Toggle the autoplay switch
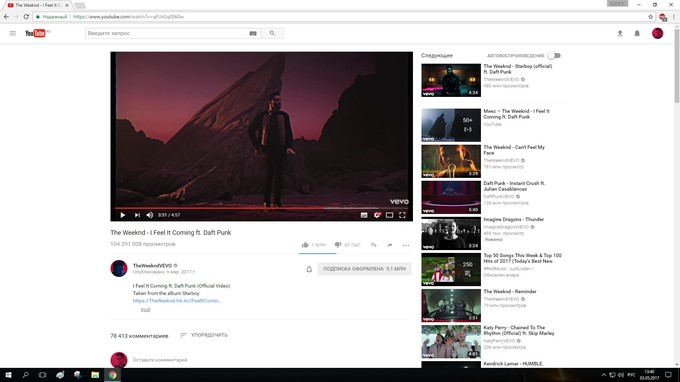The image size is (680, 382). [554, 56]
